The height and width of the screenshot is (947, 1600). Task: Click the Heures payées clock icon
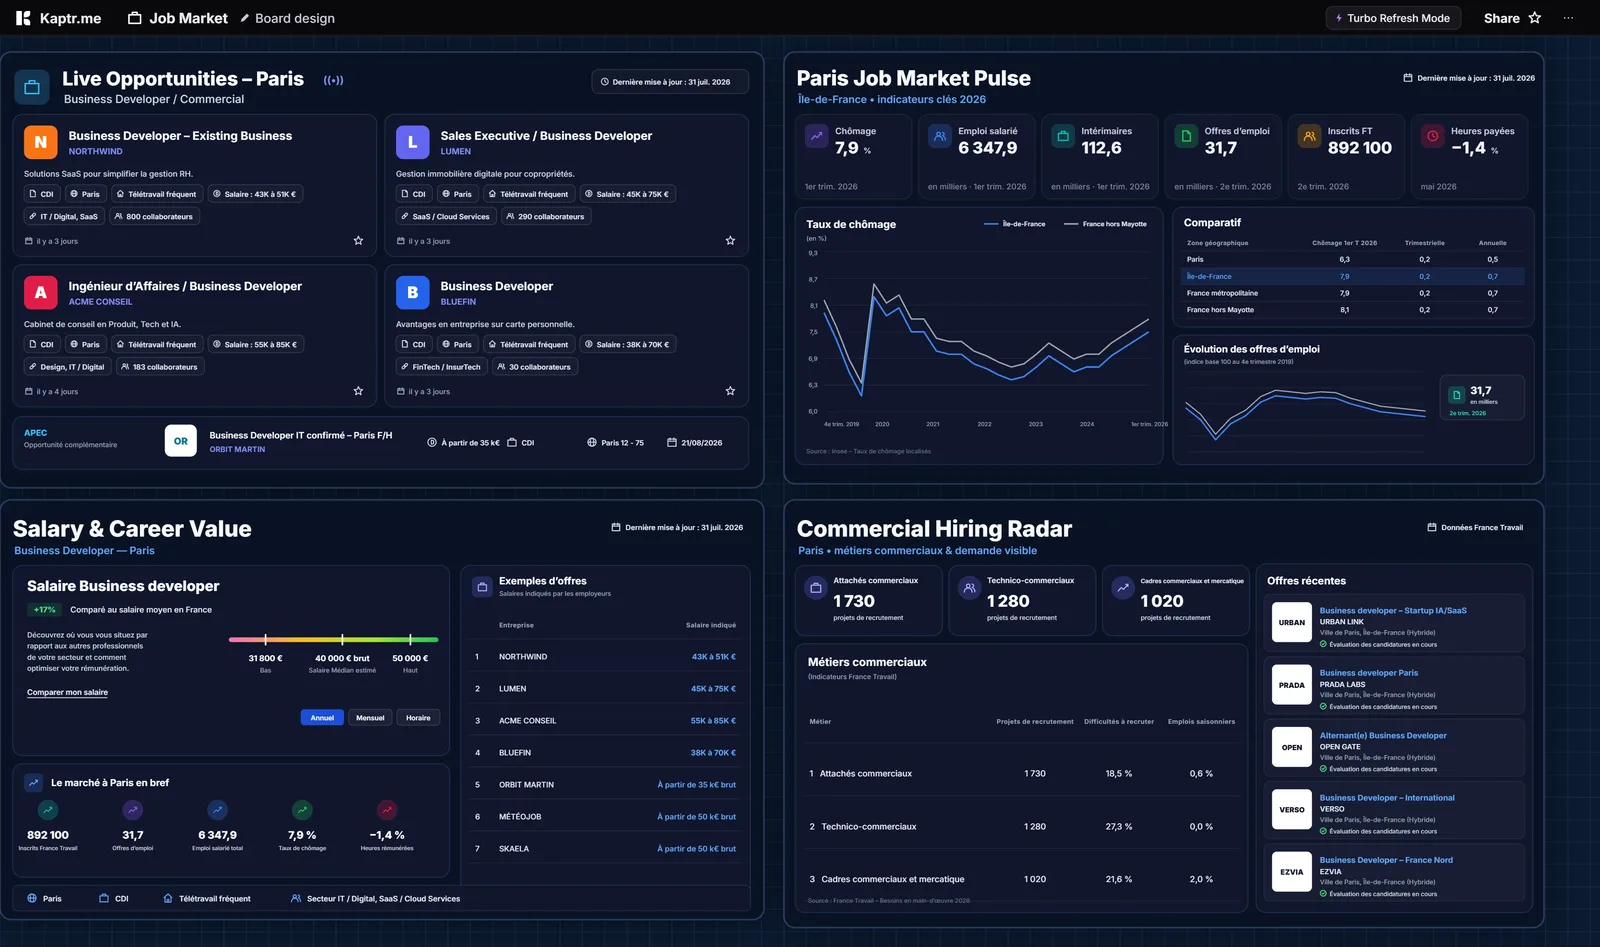click(x=1433, y=136)
